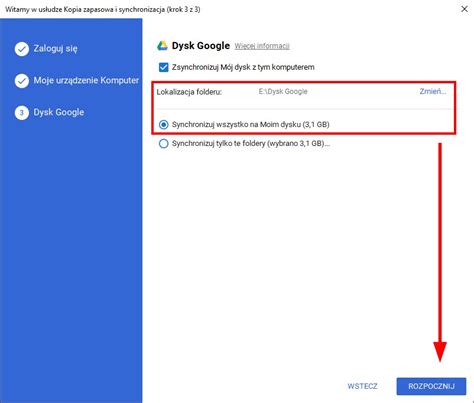Click the E:\Dysk Google folder path
This screenshot has width=474, height=403.
coord(283,91)
